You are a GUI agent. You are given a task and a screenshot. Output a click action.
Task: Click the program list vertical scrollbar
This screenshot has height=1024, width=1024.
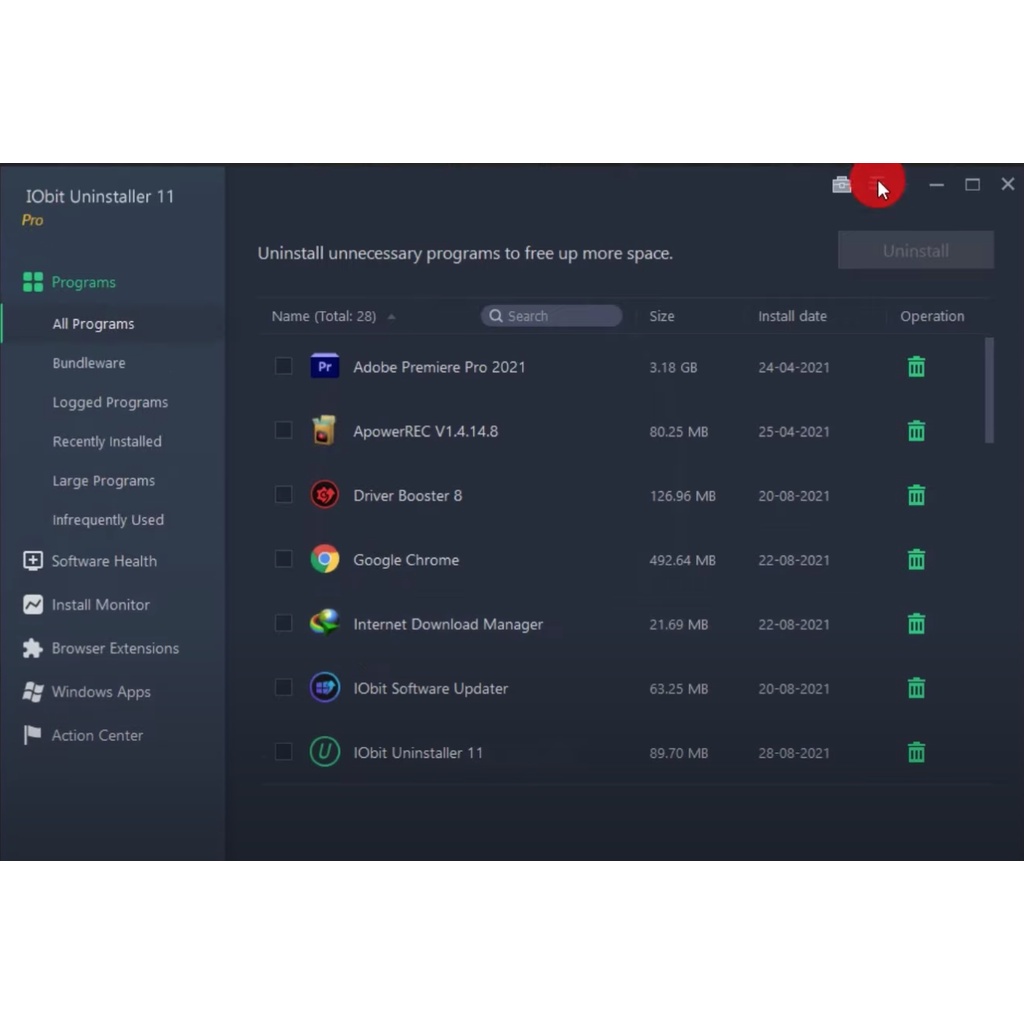point(989,390)
